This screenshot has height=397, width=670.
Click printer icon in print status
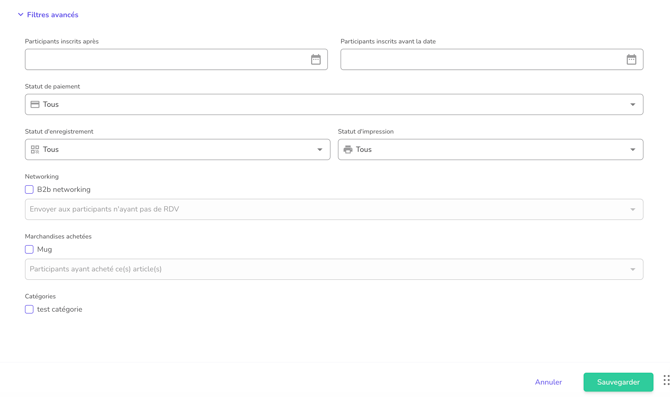pyautogui.click(x=348, y=150)
